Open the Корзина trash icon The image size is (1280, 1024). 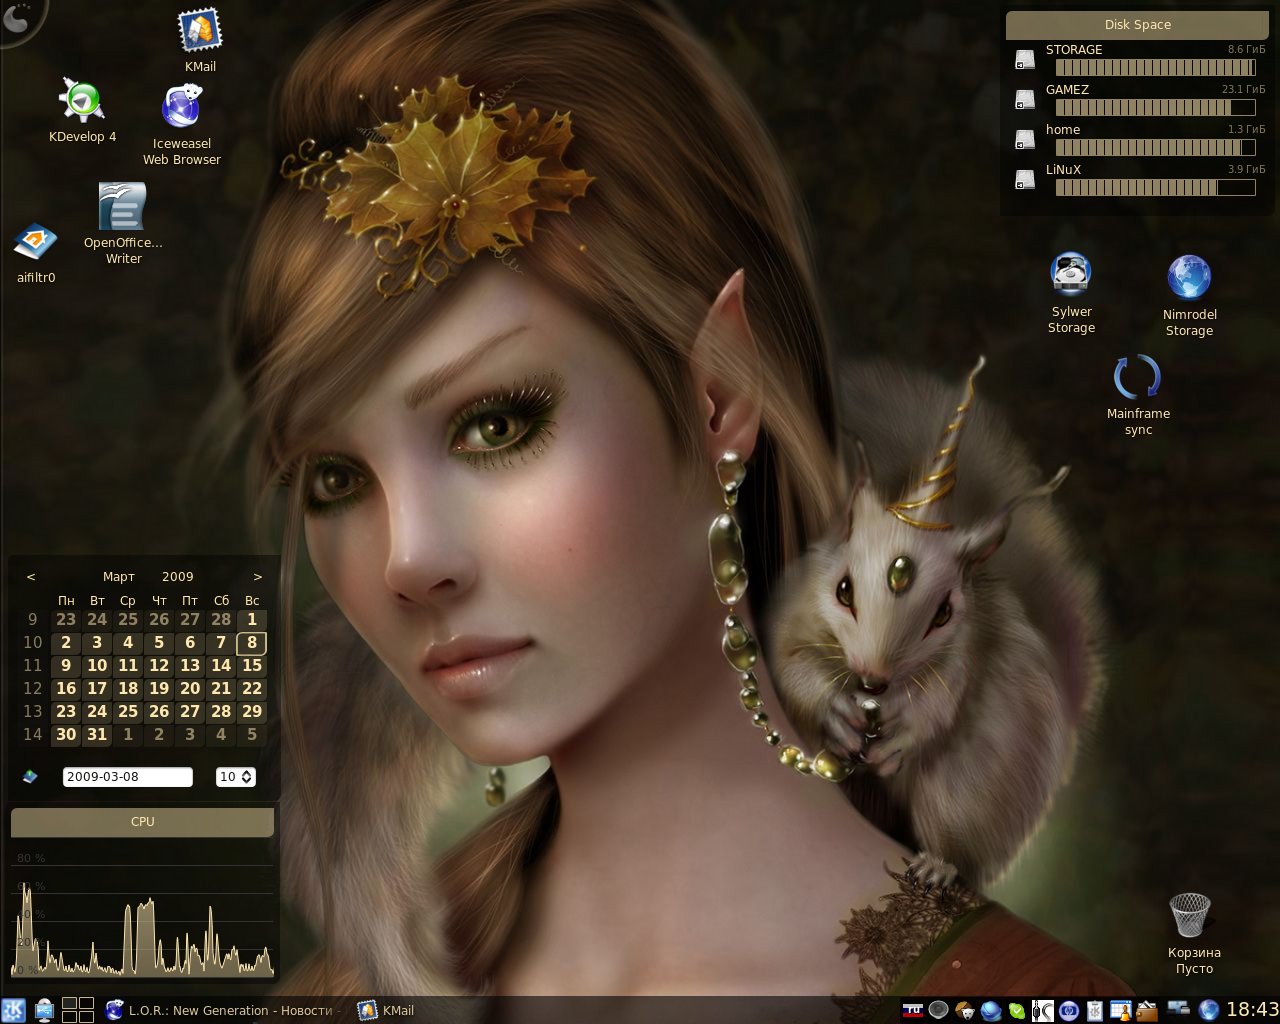[1194, 933]
